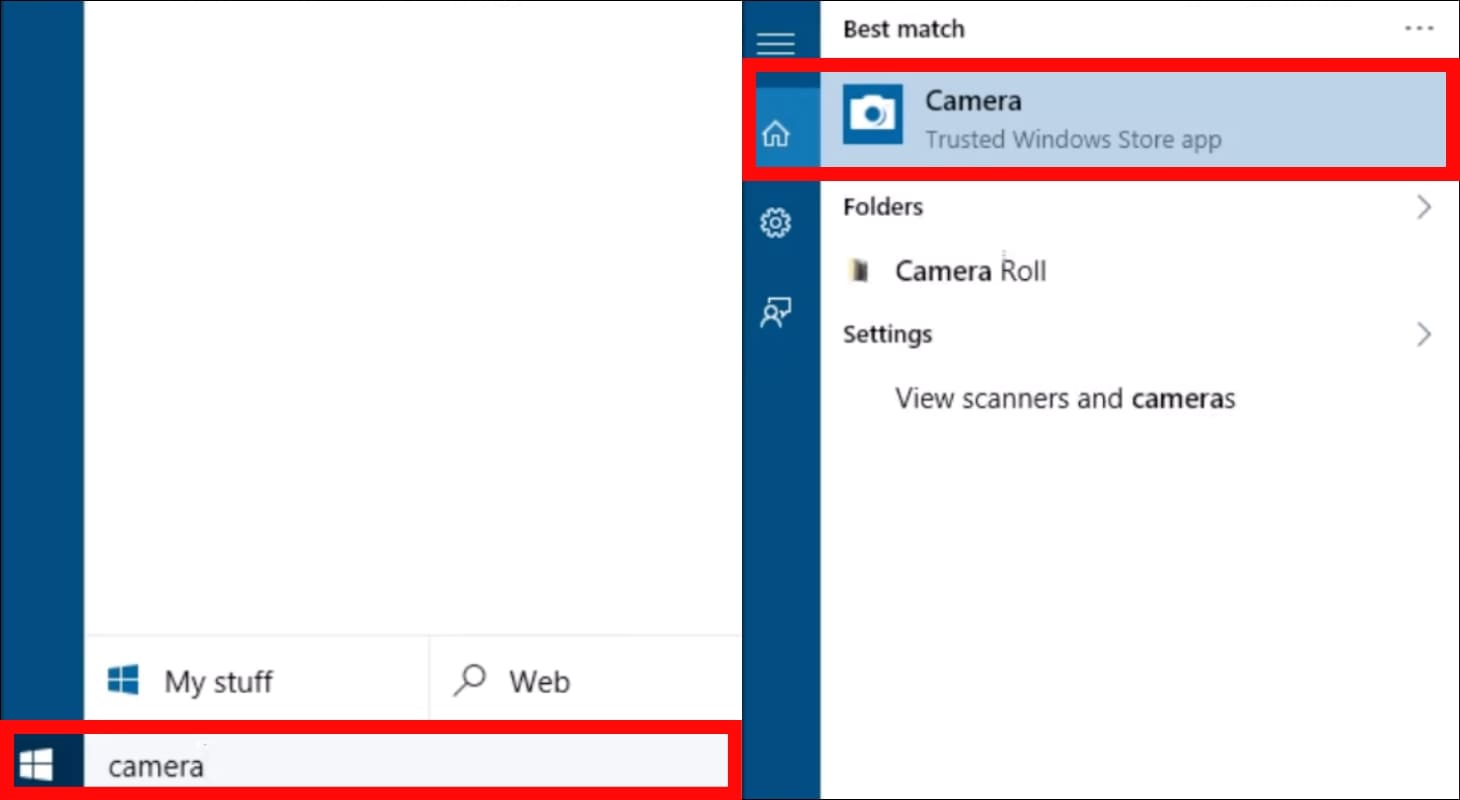Open the ellipsis options at top right
1460x800 pixels.
tap(1419, 28)
